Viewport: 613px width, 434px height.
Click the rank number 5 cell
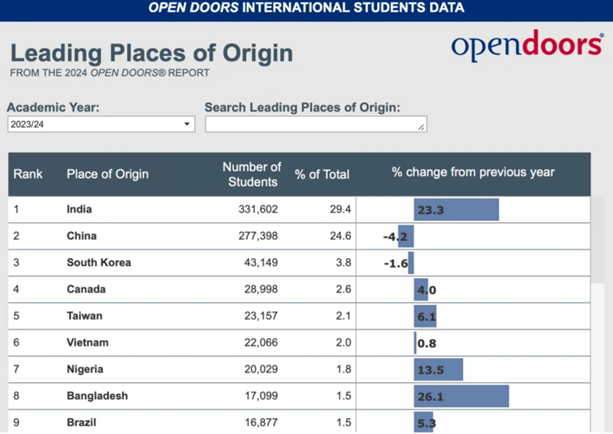click(16, 316)
